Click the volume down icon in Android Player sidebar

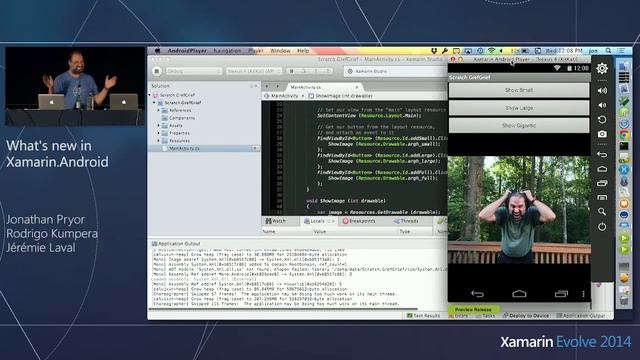(x=602, y=105)
